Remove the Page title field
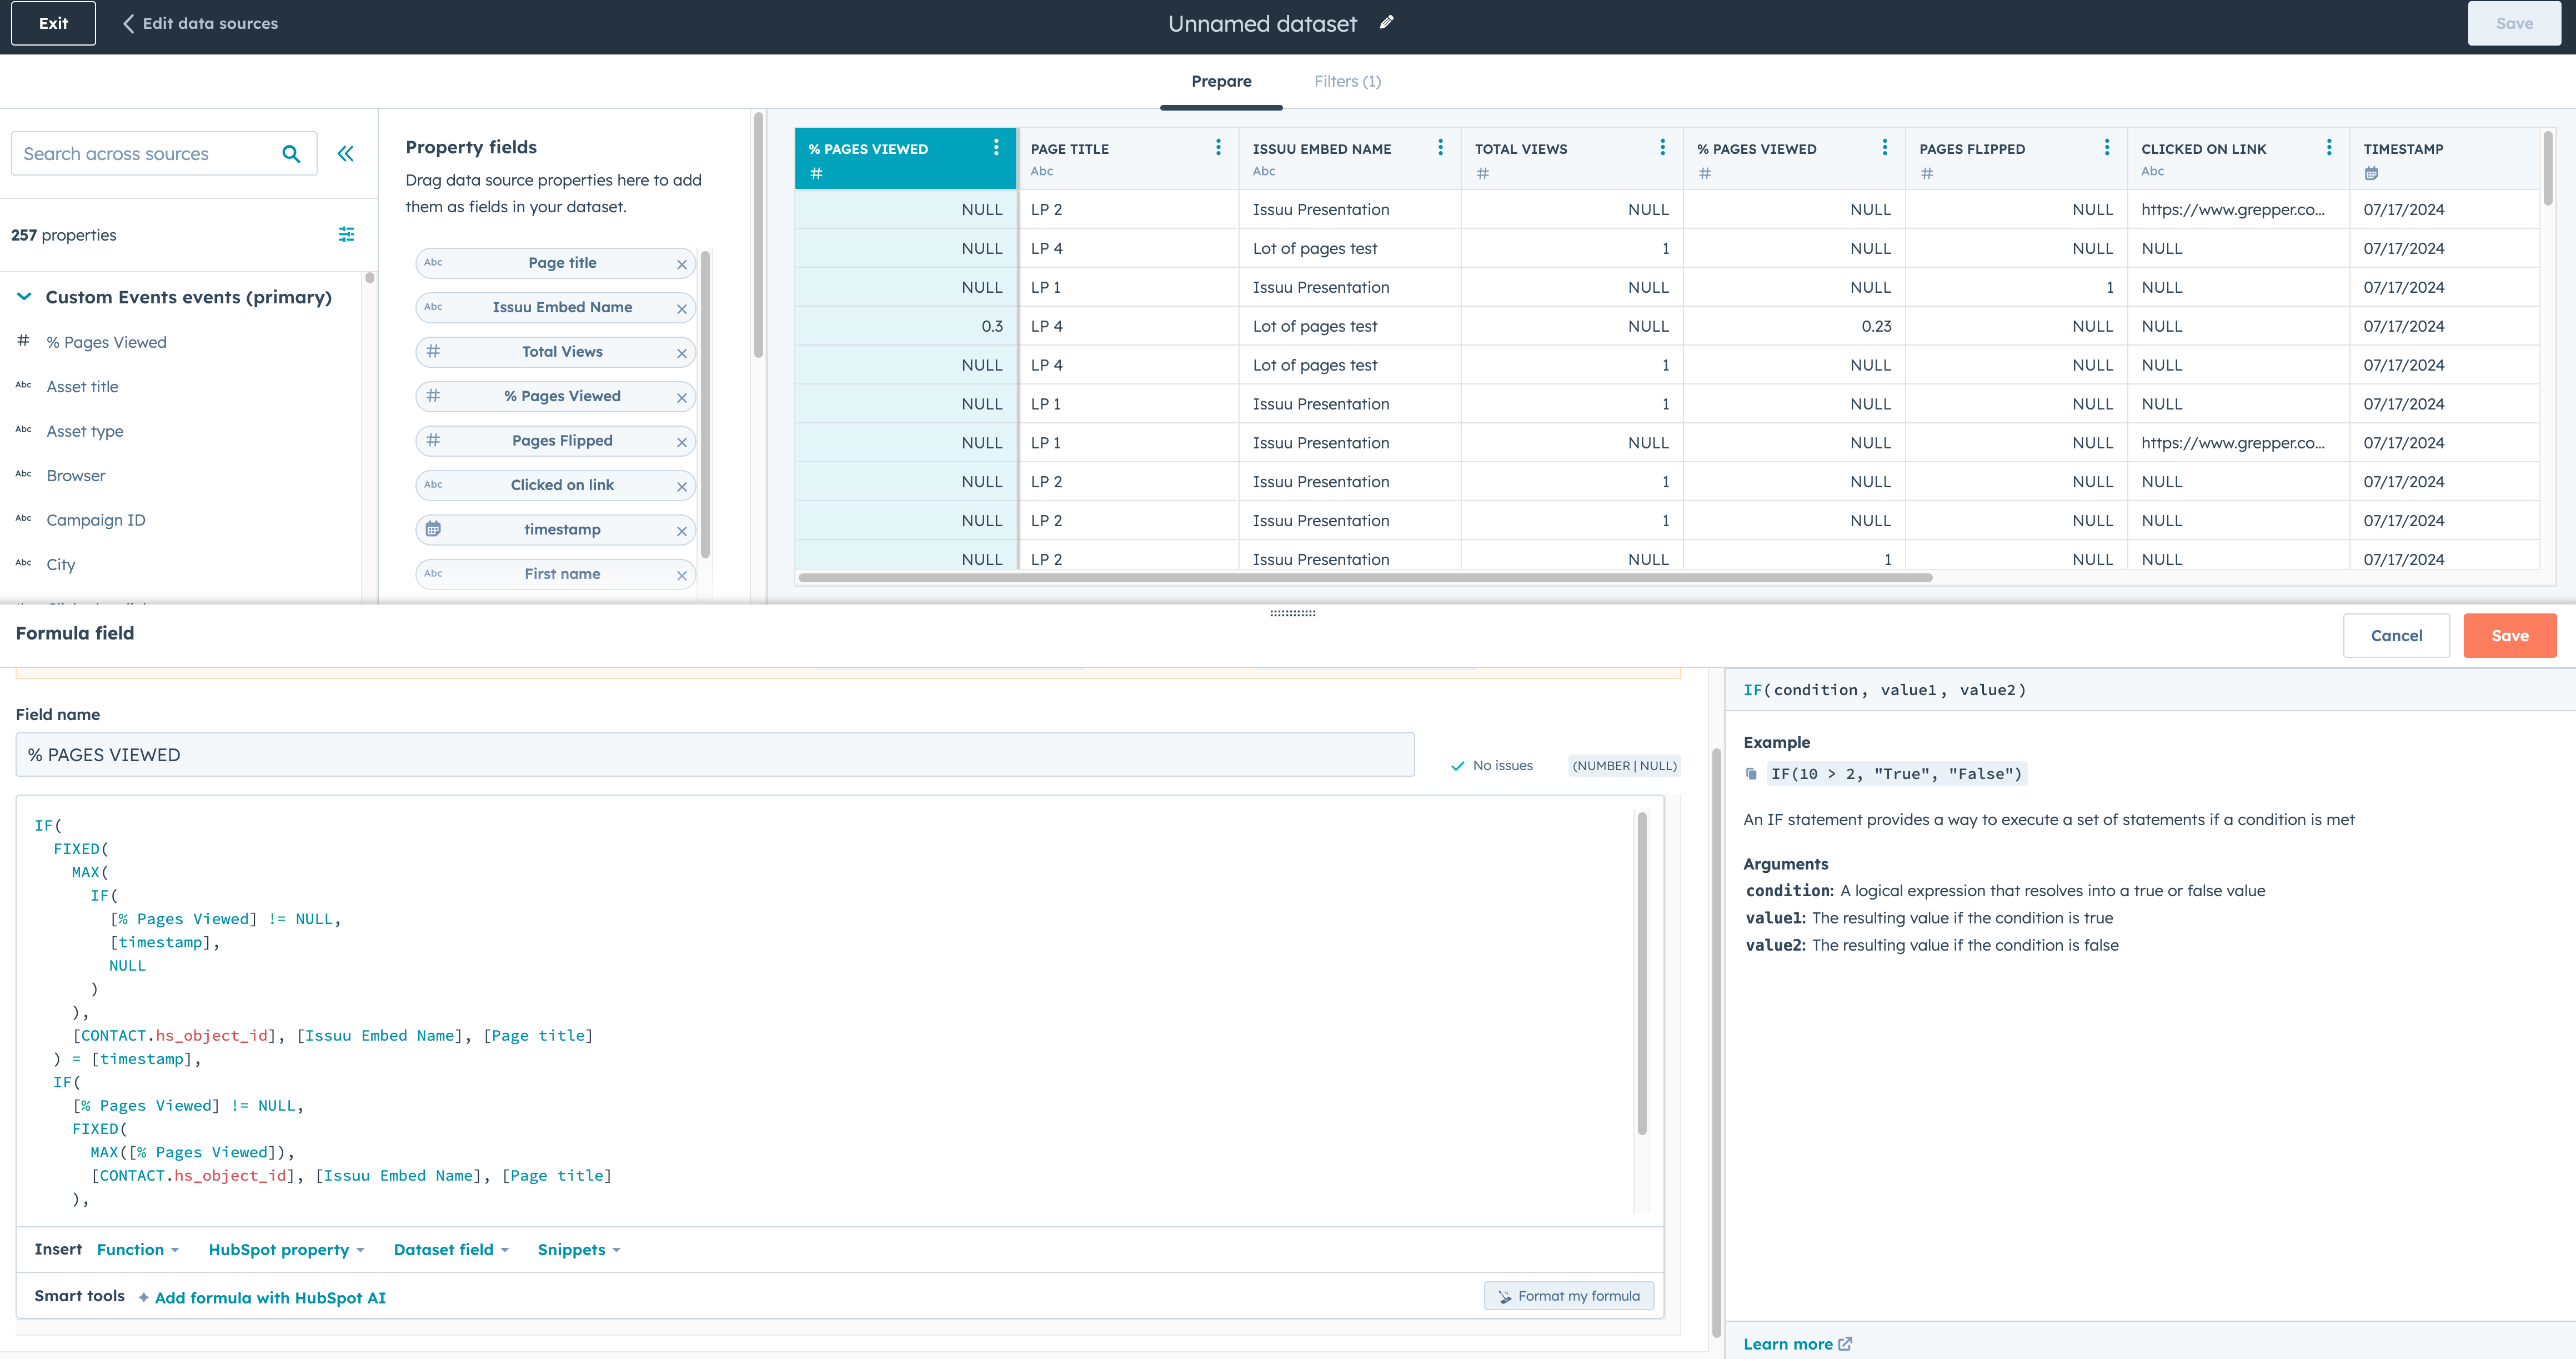The image size is (2576, 1359). 682,264
